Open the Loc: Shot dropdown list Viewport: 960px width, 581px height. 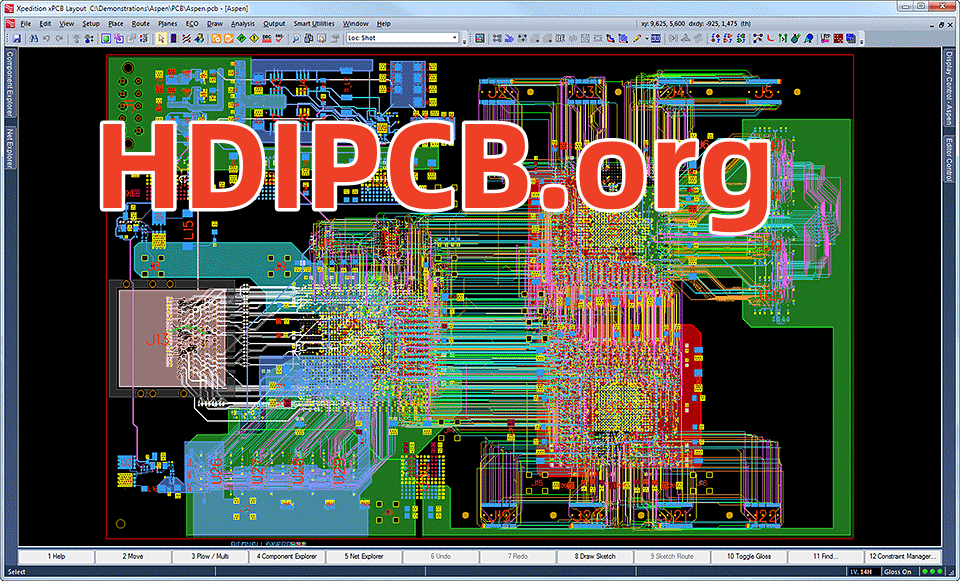(x=454, y=38)
